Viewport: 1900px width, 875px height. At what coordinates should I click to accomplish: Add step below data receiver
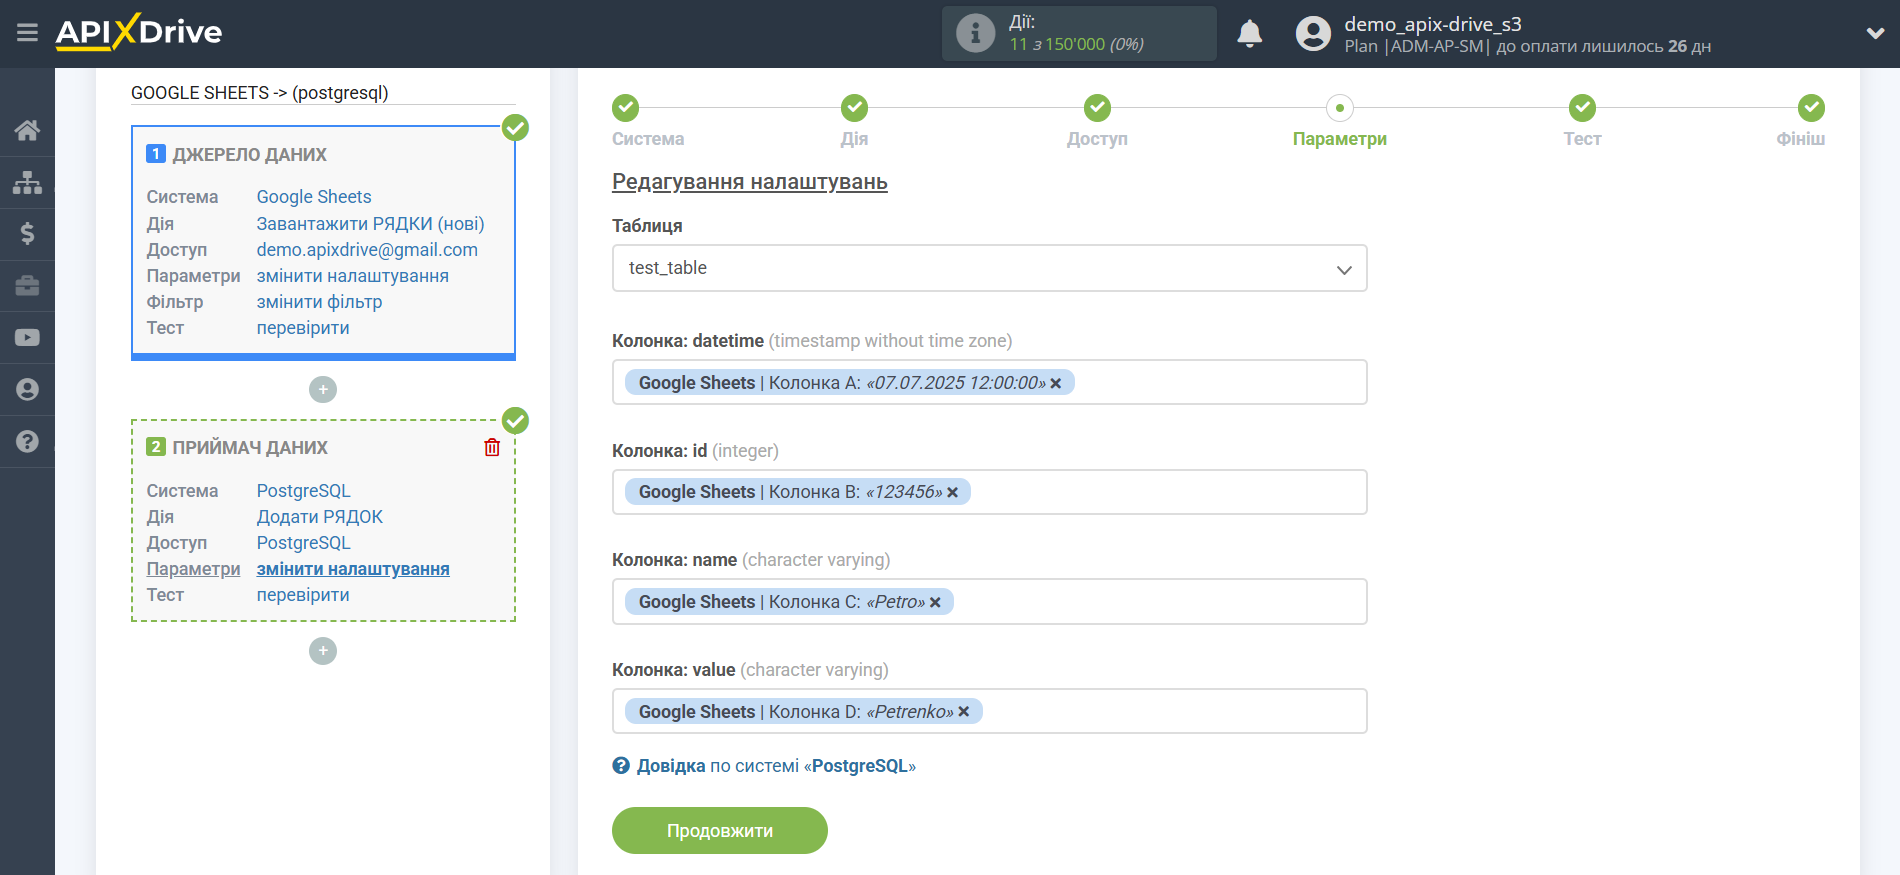click(323, 651)
